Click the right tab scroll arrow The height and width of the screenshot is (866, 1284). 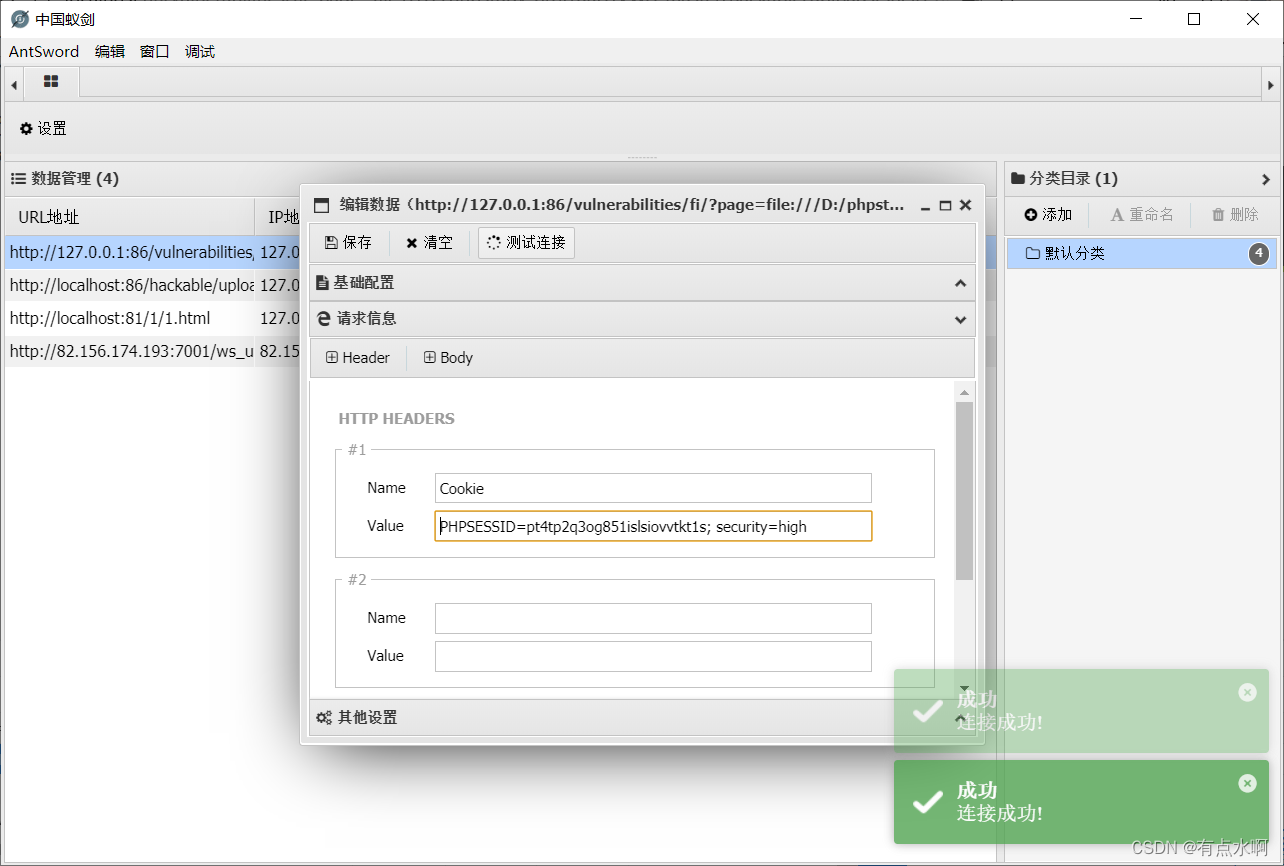[x=1271, y=85]
